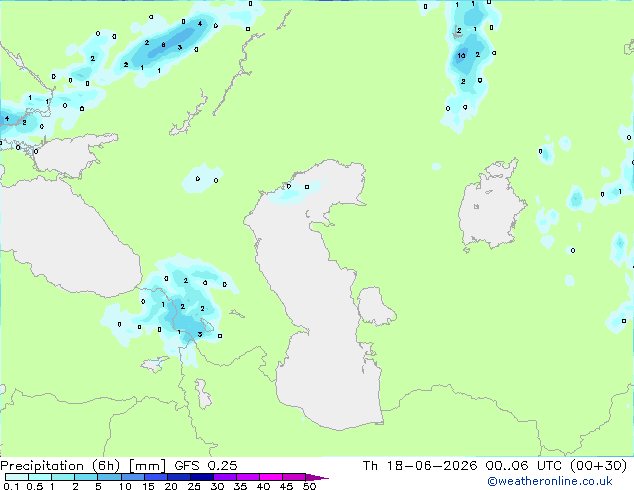The image size is (634, 490).
Task: Select the 30–35 mm purple legend box
Action: (x=224, y=477)
